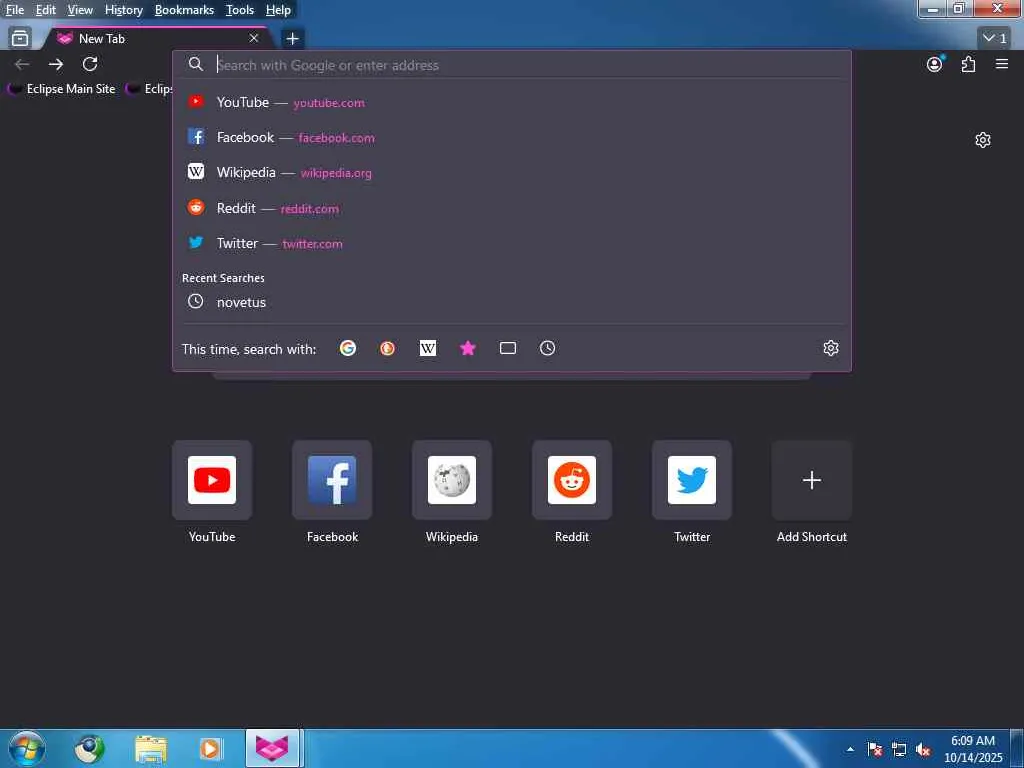Open the Edit menu
Screen dimensions: 1024x768
click(45, 10)
